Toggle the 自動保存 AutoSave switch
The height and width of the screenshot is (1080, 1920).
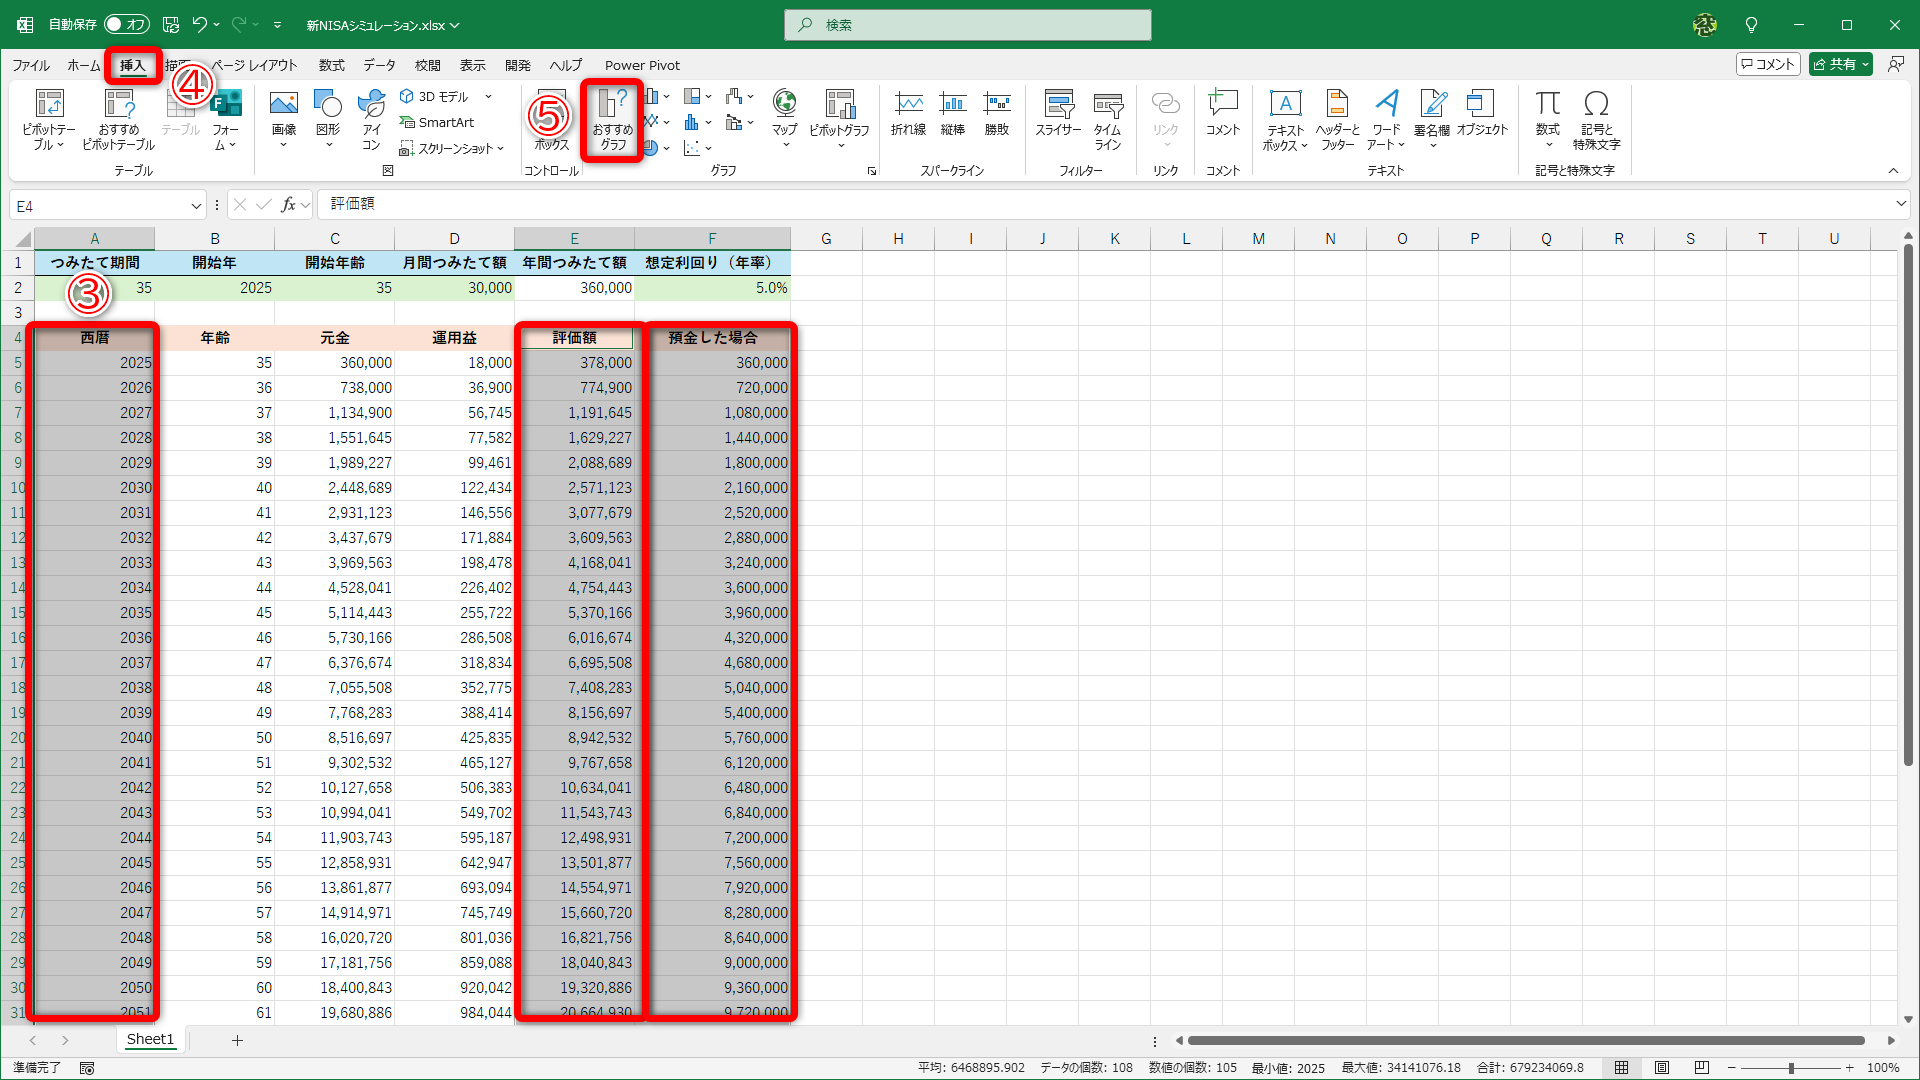tap(127, 24)
